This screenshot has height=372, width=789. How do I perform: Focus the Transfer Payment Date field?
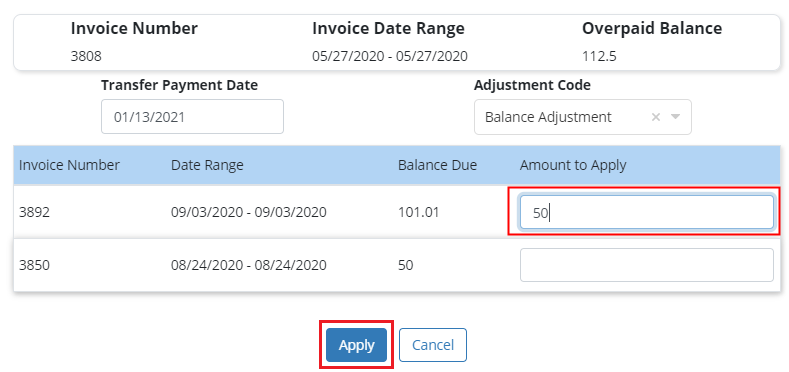tap(192, 117)
